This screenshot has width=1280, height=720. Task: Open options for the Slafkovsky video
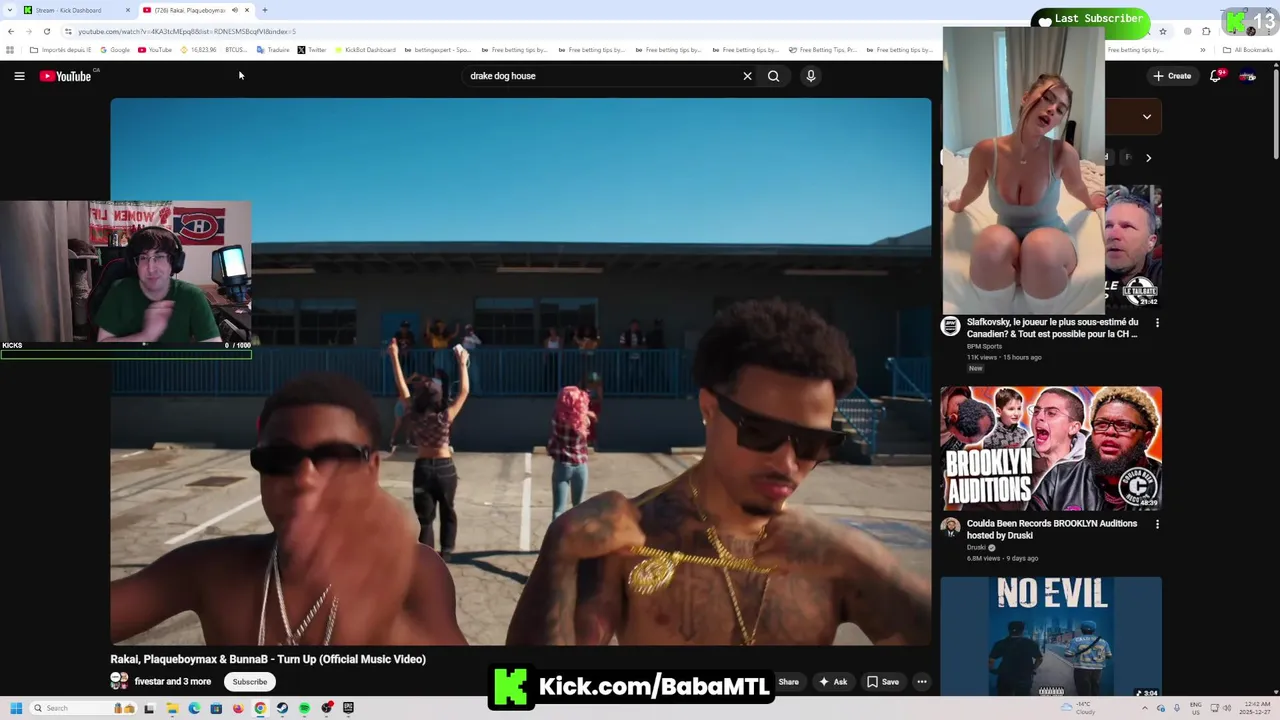(1157, 323)
